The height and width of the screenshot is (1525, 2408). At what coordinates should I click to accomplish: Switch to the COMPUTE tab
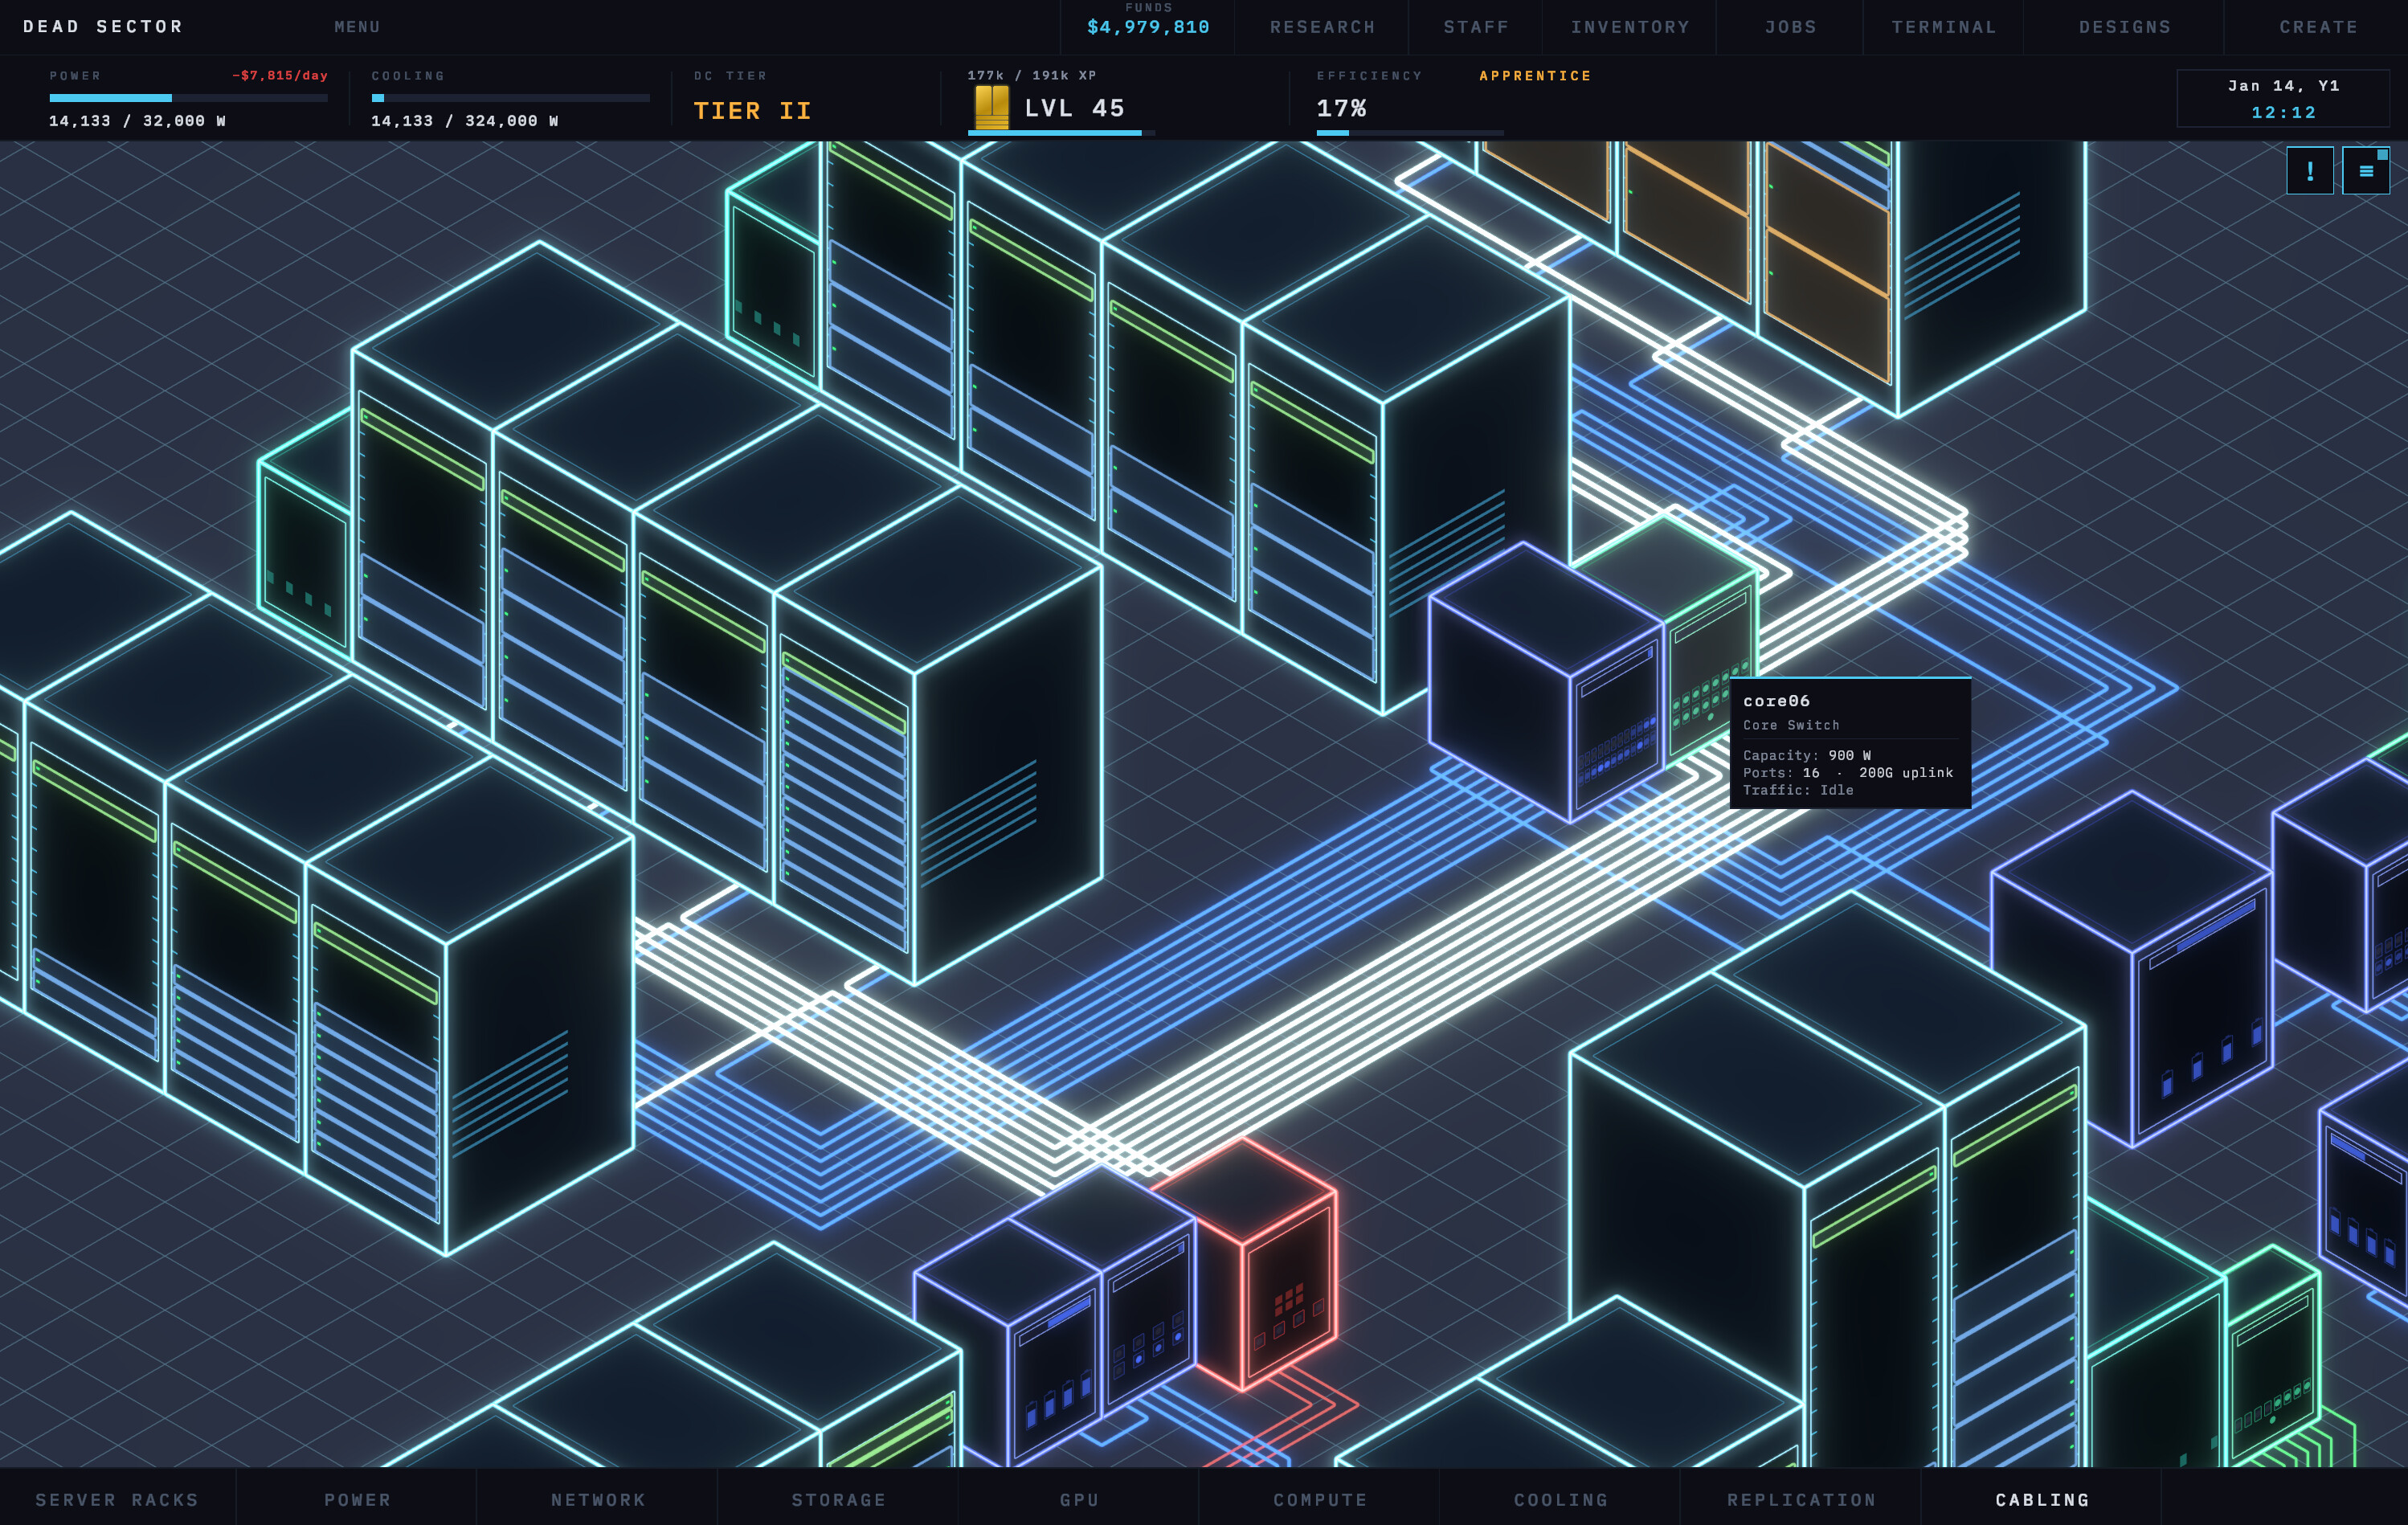pyautogui.click(x=1320, y=1499)
